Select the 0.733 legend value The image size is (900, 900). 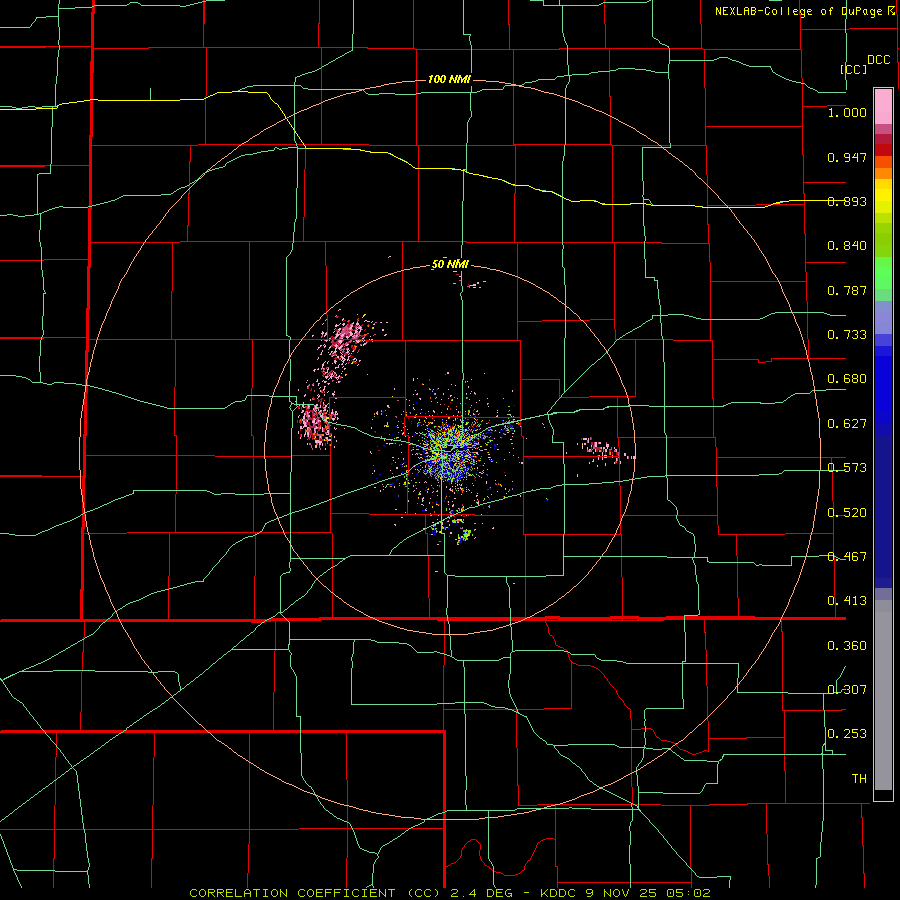[847, 335]
